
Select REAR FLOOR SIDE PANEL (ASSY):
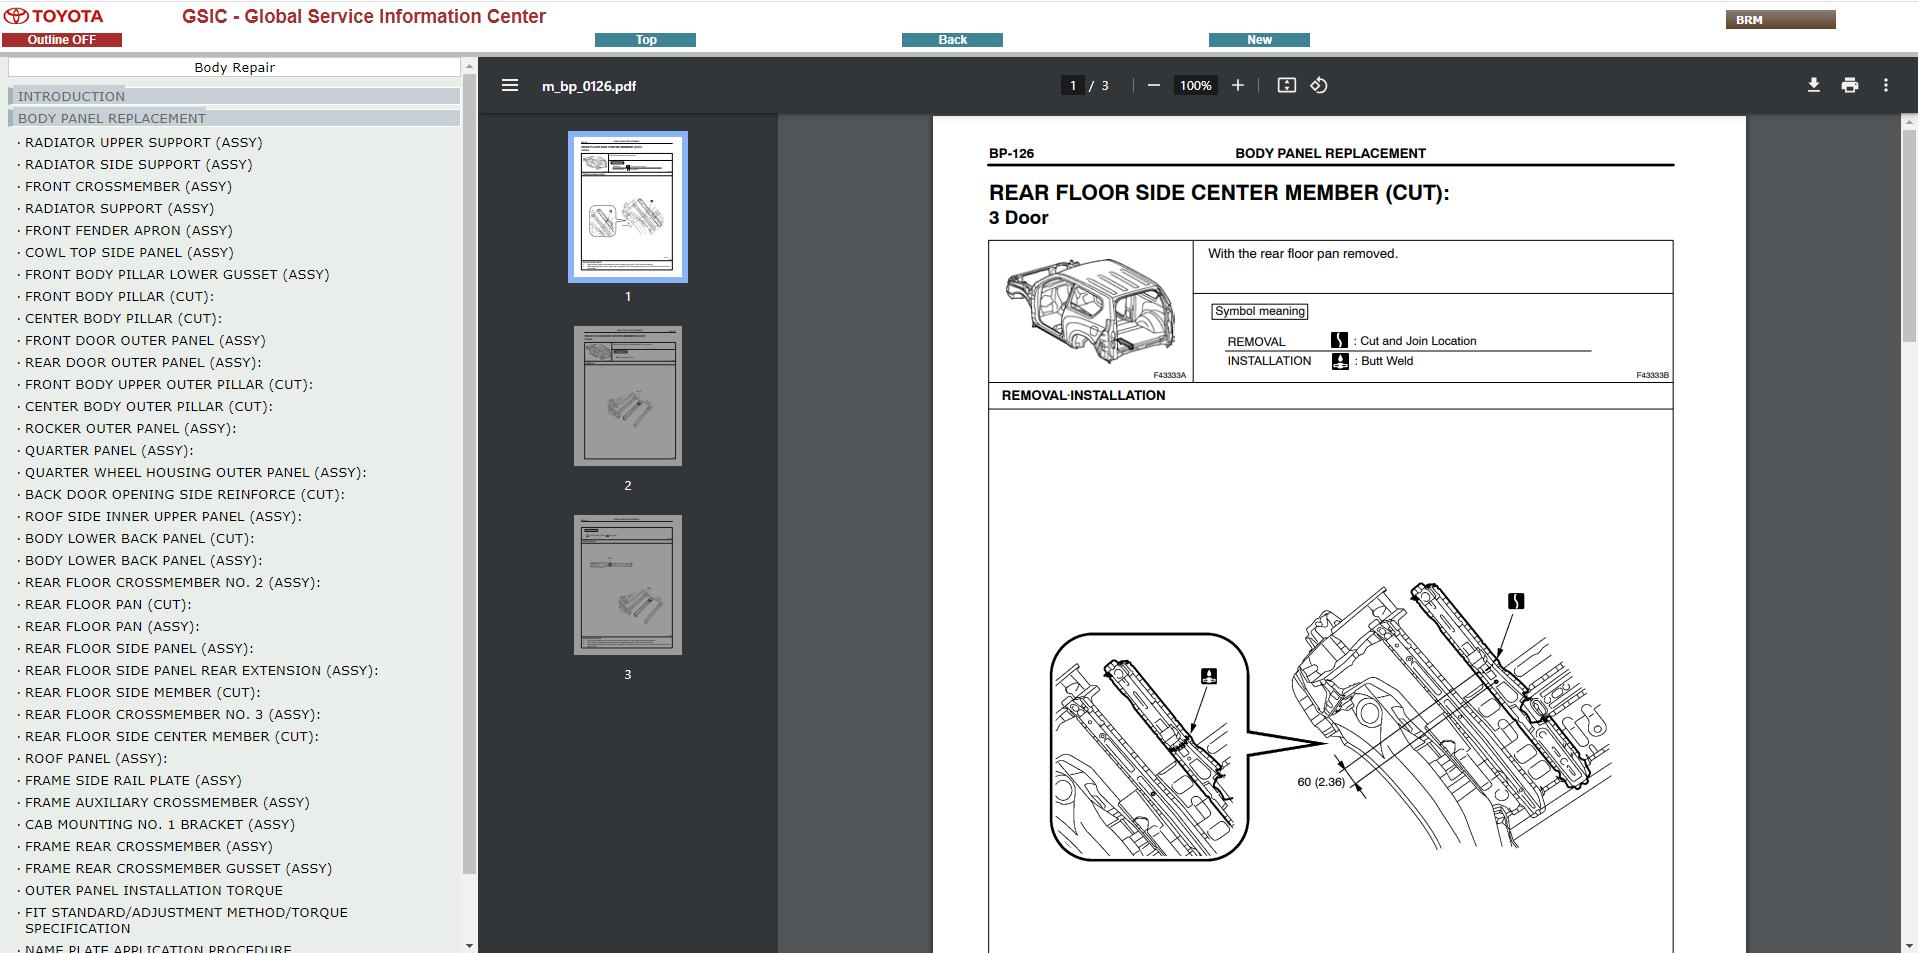[x=139, y=648]
